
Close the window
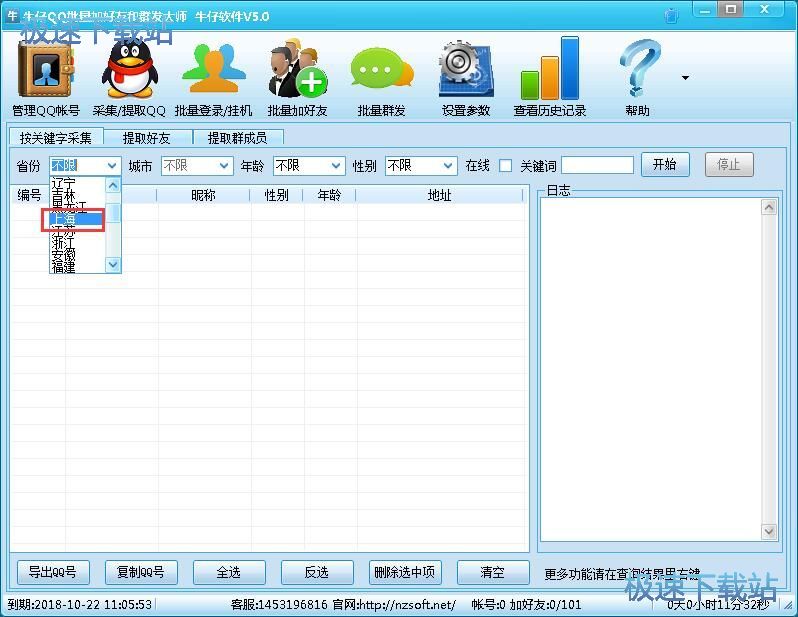pyautogui.click(x=764, y=10)
